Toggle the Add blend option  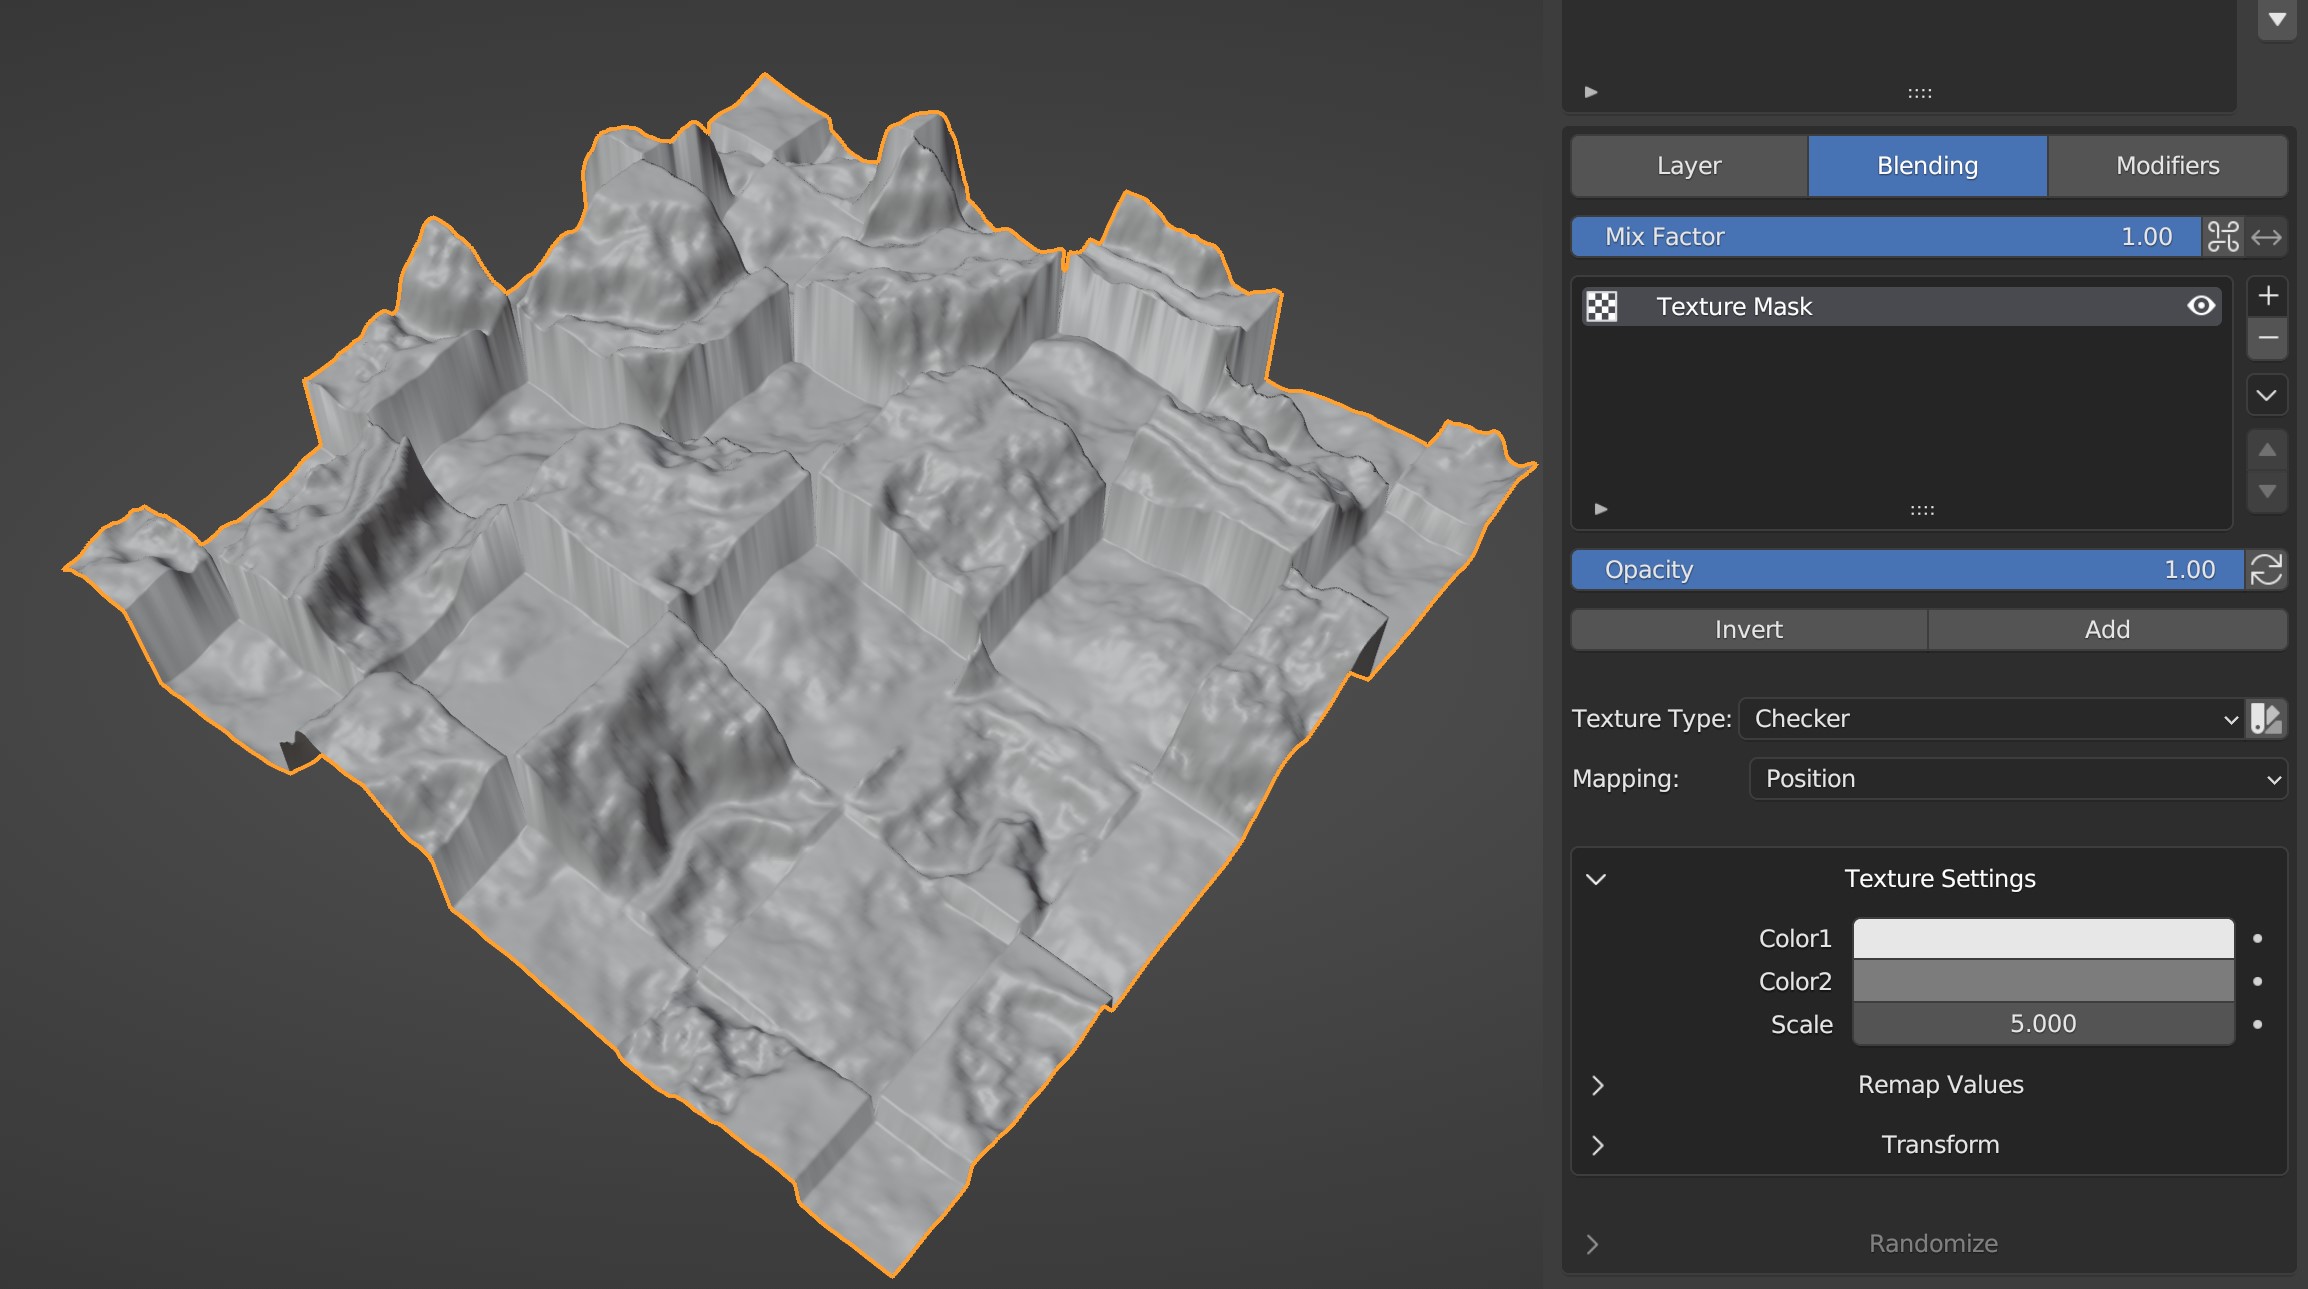pos(2107,630)
